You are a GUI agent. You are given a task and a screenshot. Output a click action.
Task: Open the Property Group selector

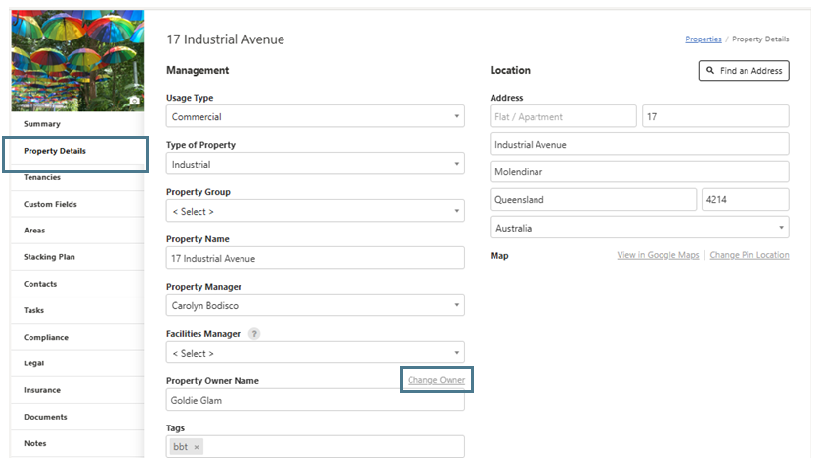(315, 212)
